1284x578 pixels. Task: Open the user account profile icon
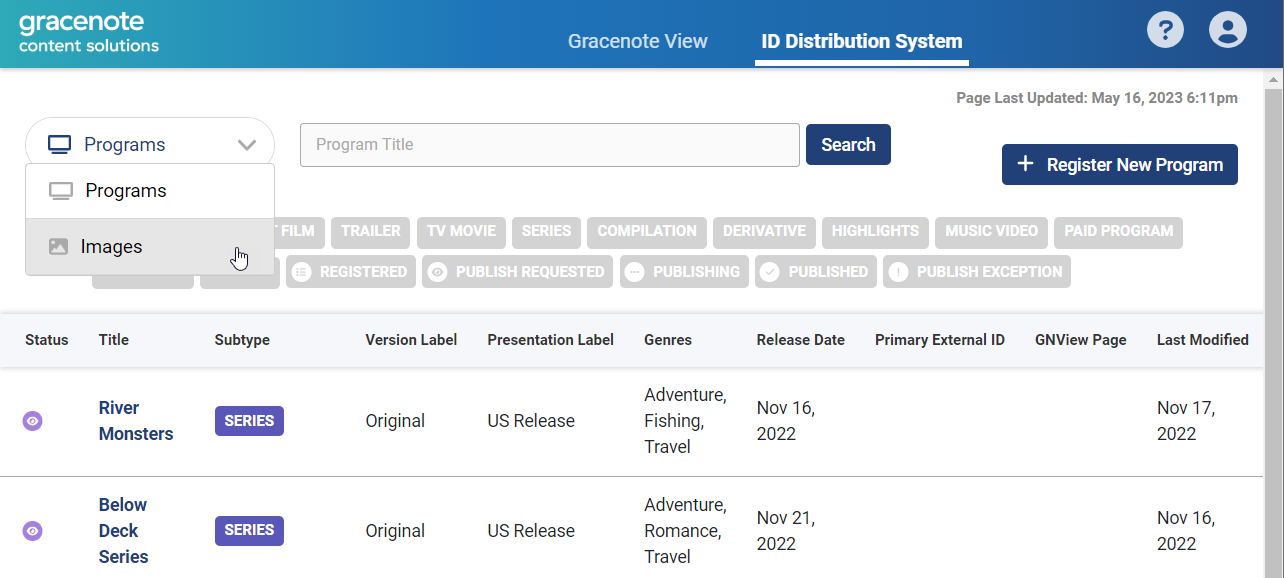tap(1227, 29)
